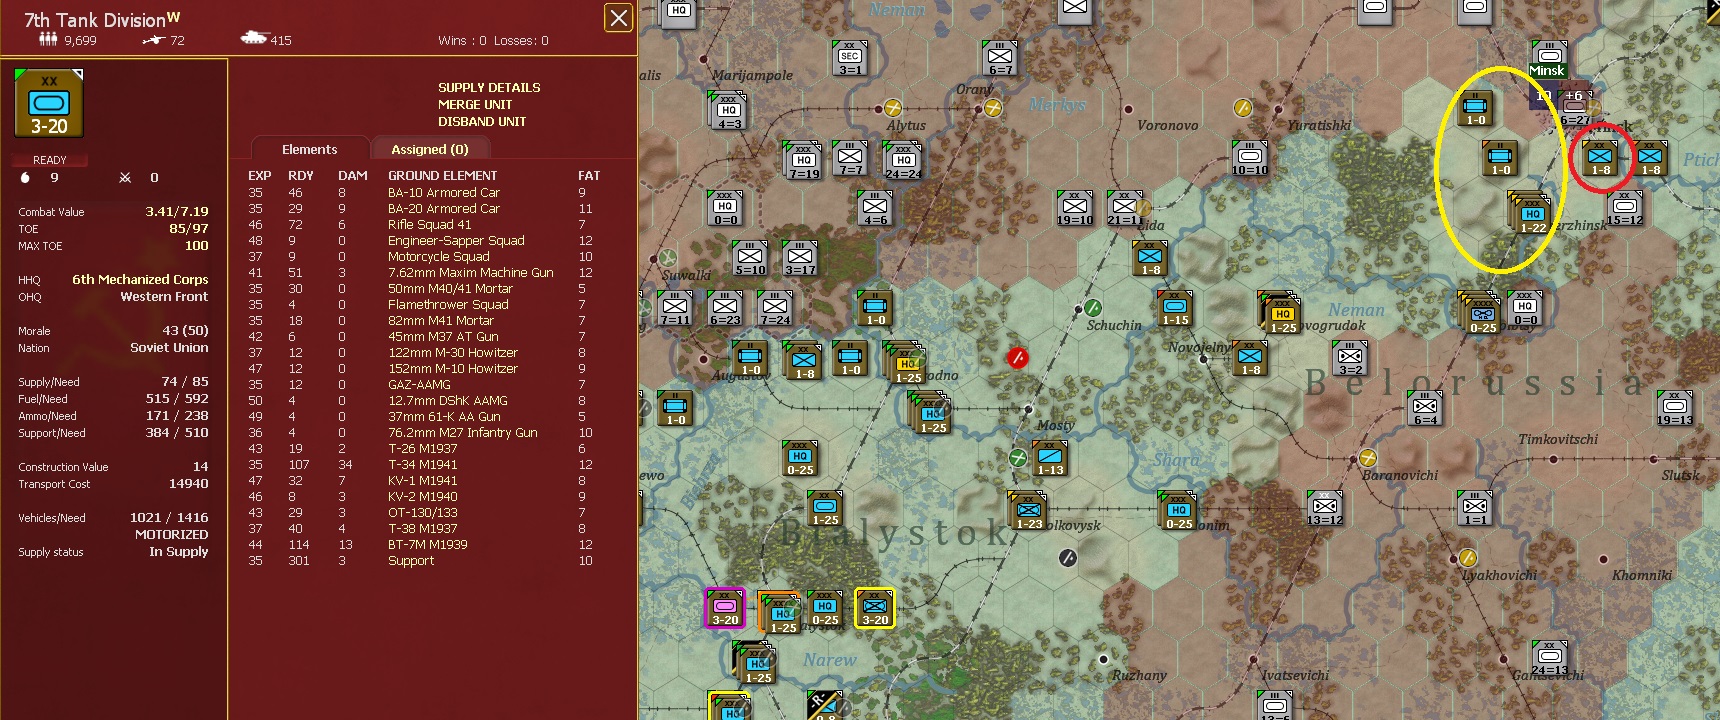The width and height of the screenshot is (1720, 720).
Task: Select the German 1=1 infantry regiment
Action: pos(1475,509)
